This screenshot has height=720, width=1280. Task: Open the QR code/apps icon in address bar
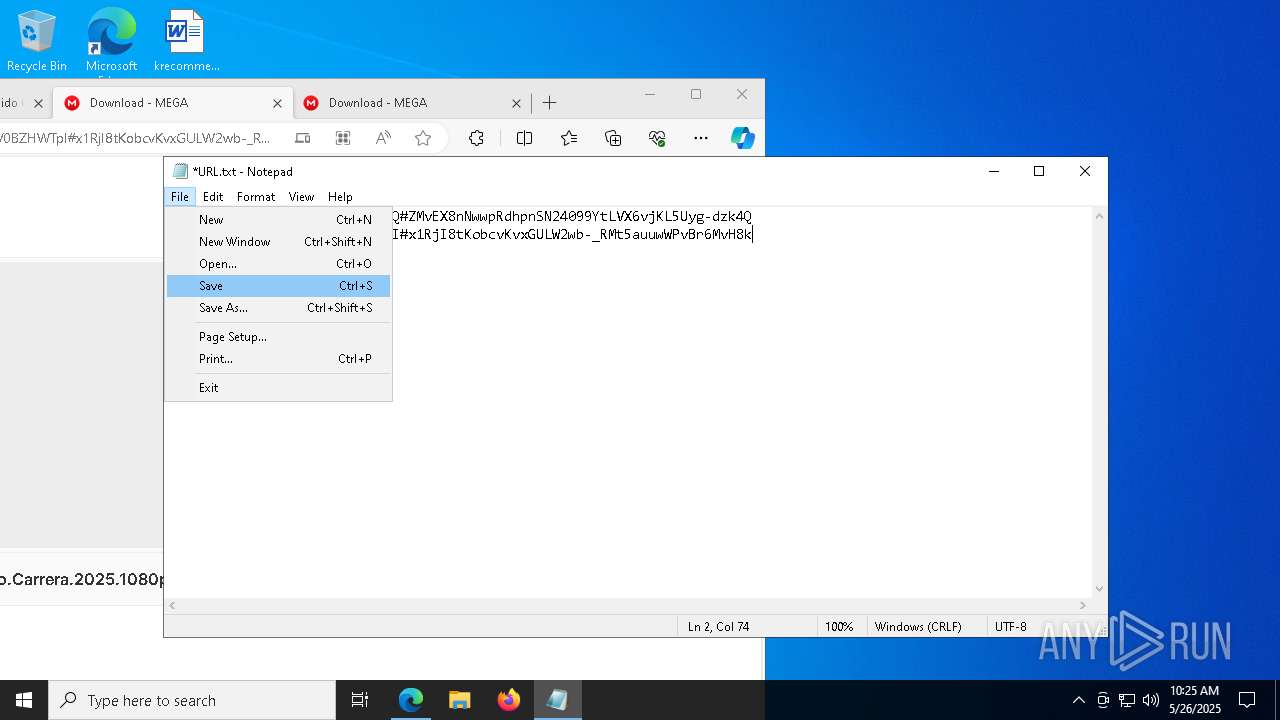point(343,138)
